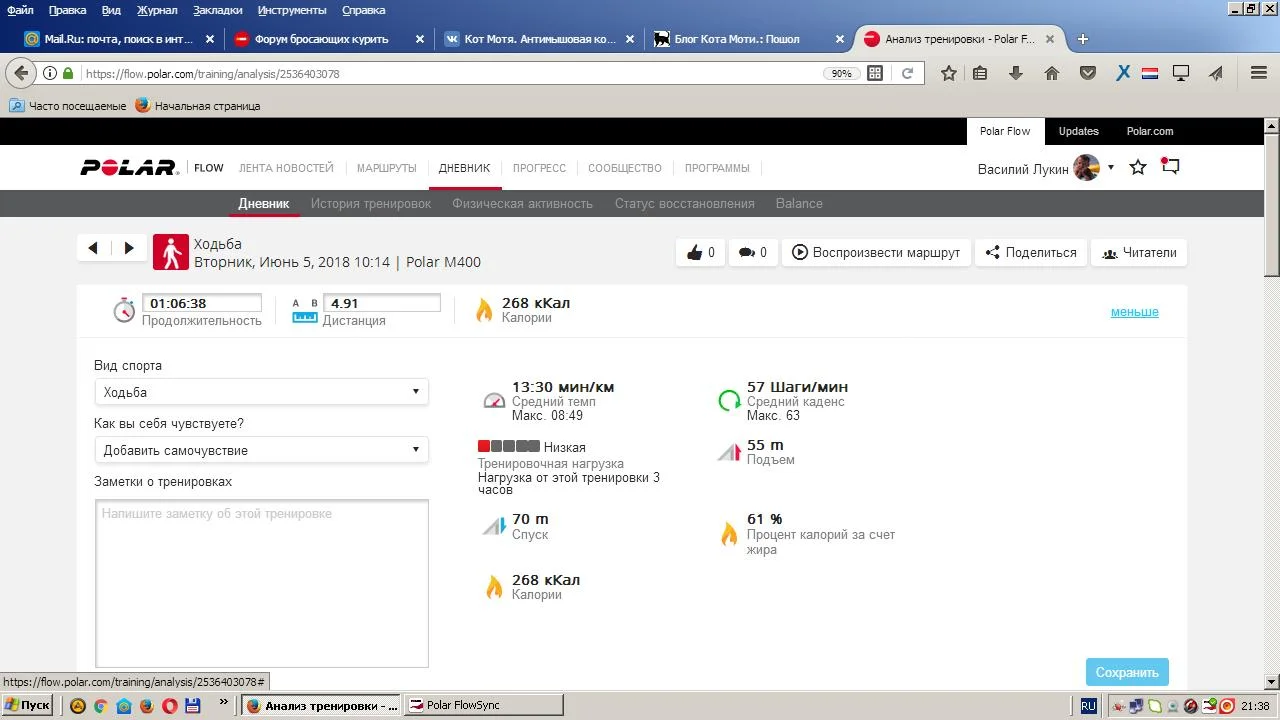Switch to Кот Мотя browser tab
1280x720 pixels.
point(540,39)
